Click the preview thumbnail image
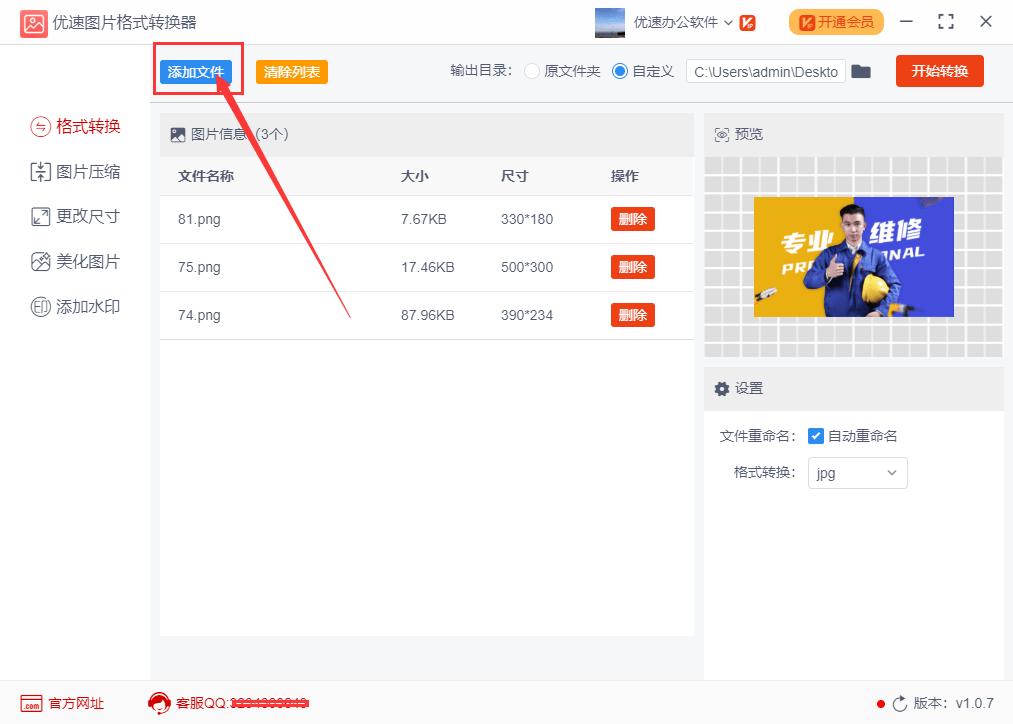 pos(853,257)
